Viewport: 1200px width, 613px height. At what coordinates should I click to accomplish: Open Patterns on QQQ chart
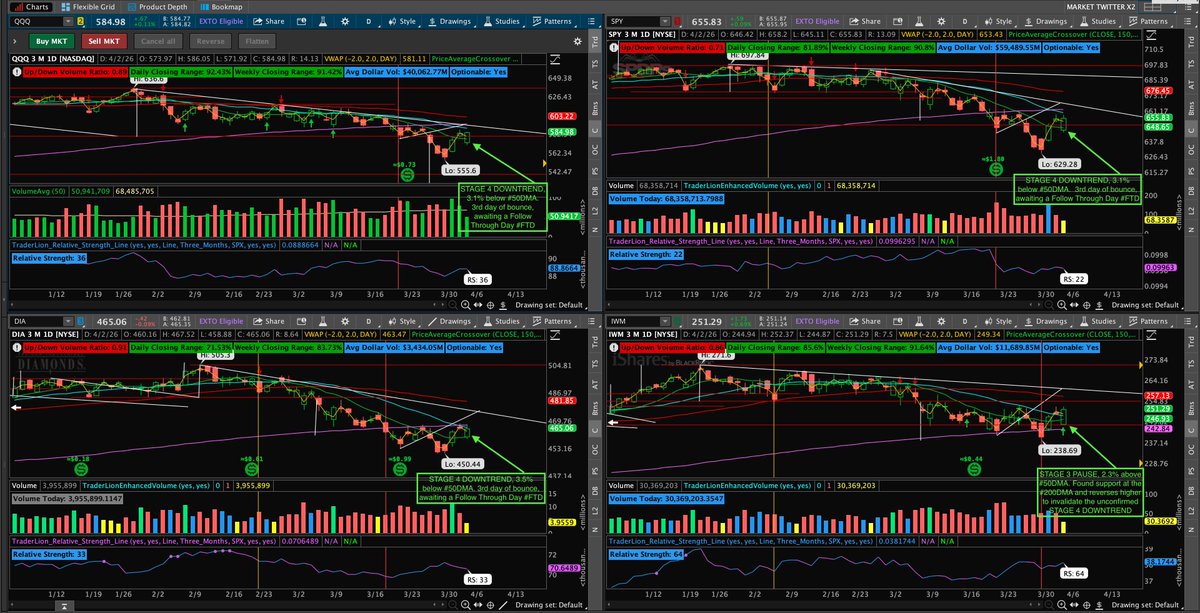554,21
